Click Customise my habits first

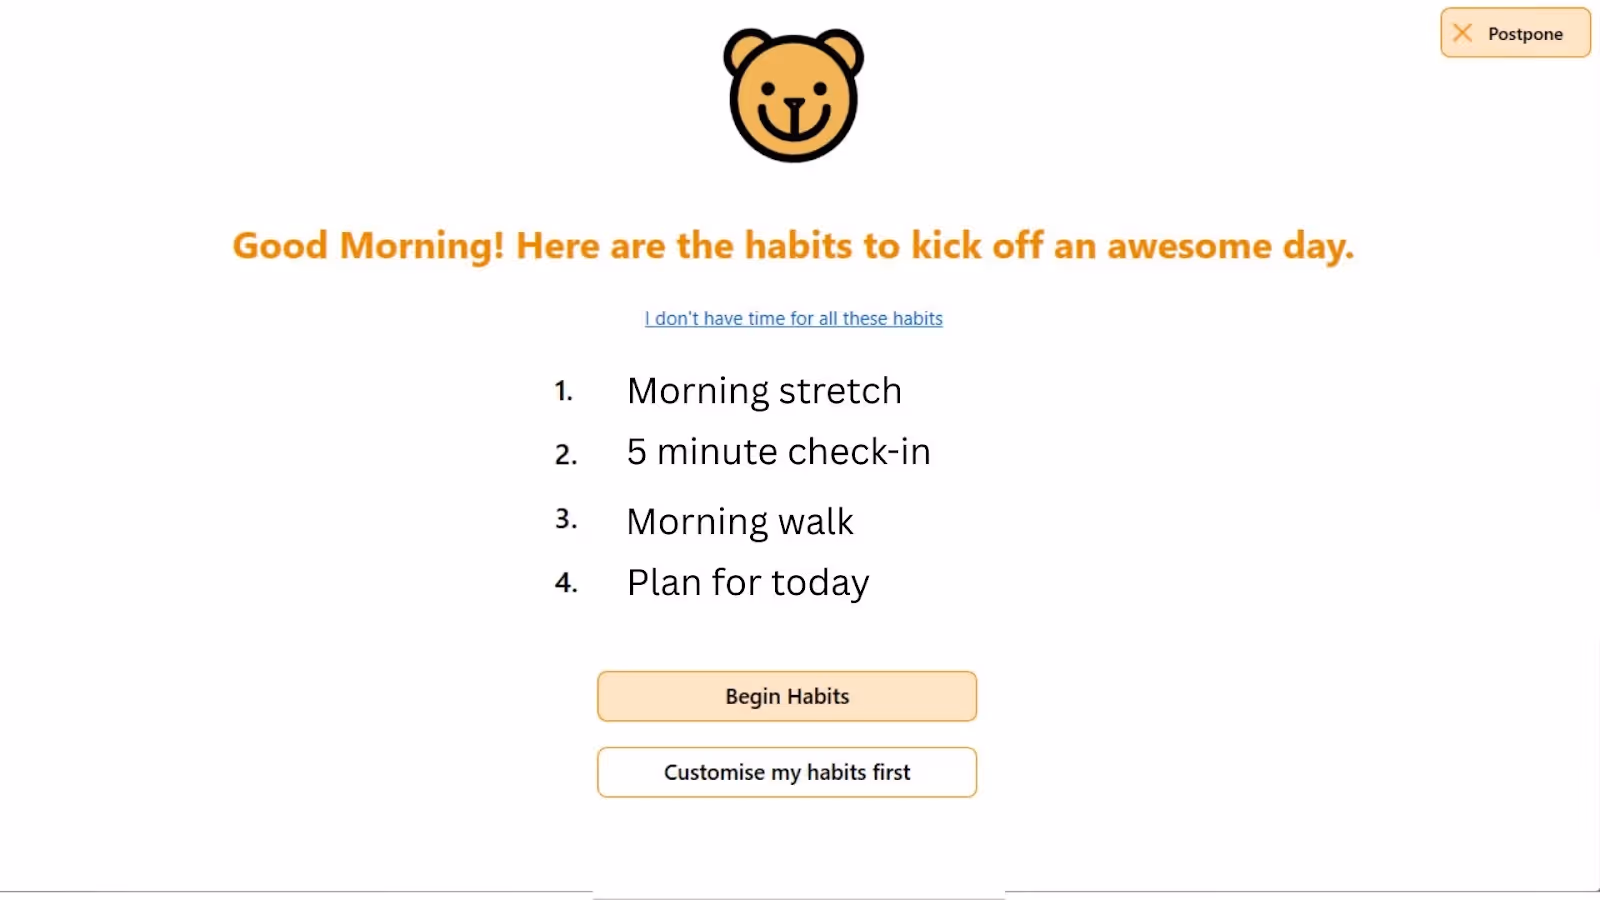point(787,772)
